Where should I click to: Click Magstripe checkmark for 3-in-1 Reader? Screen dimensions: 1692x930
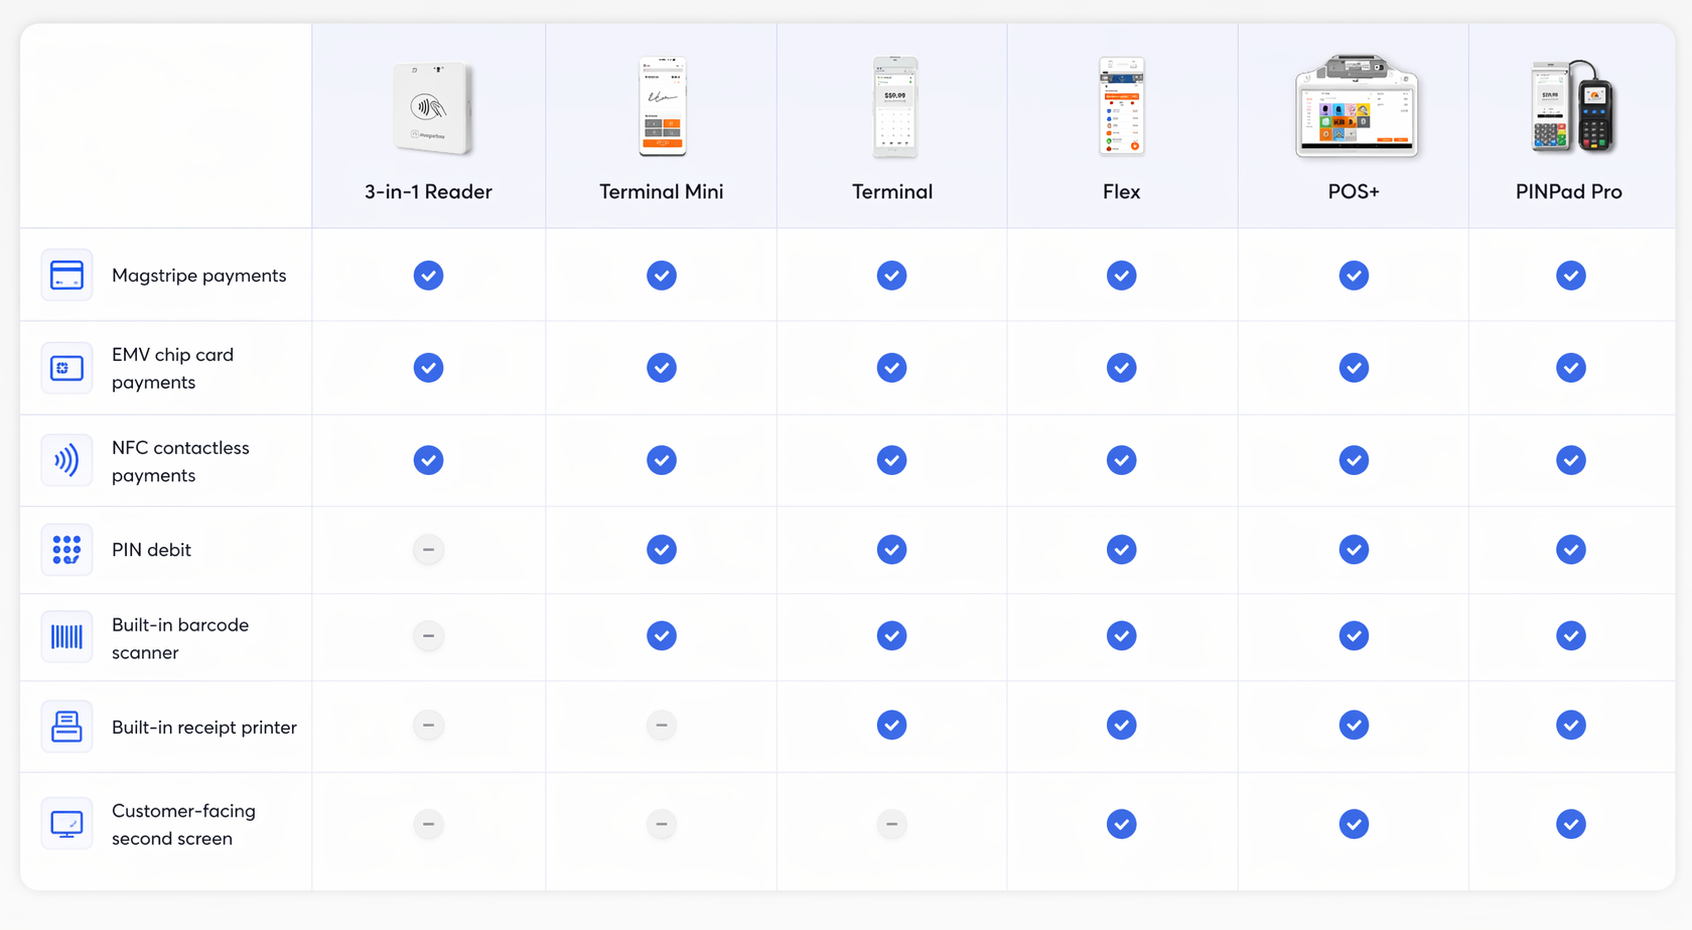[x=428, y=276]
